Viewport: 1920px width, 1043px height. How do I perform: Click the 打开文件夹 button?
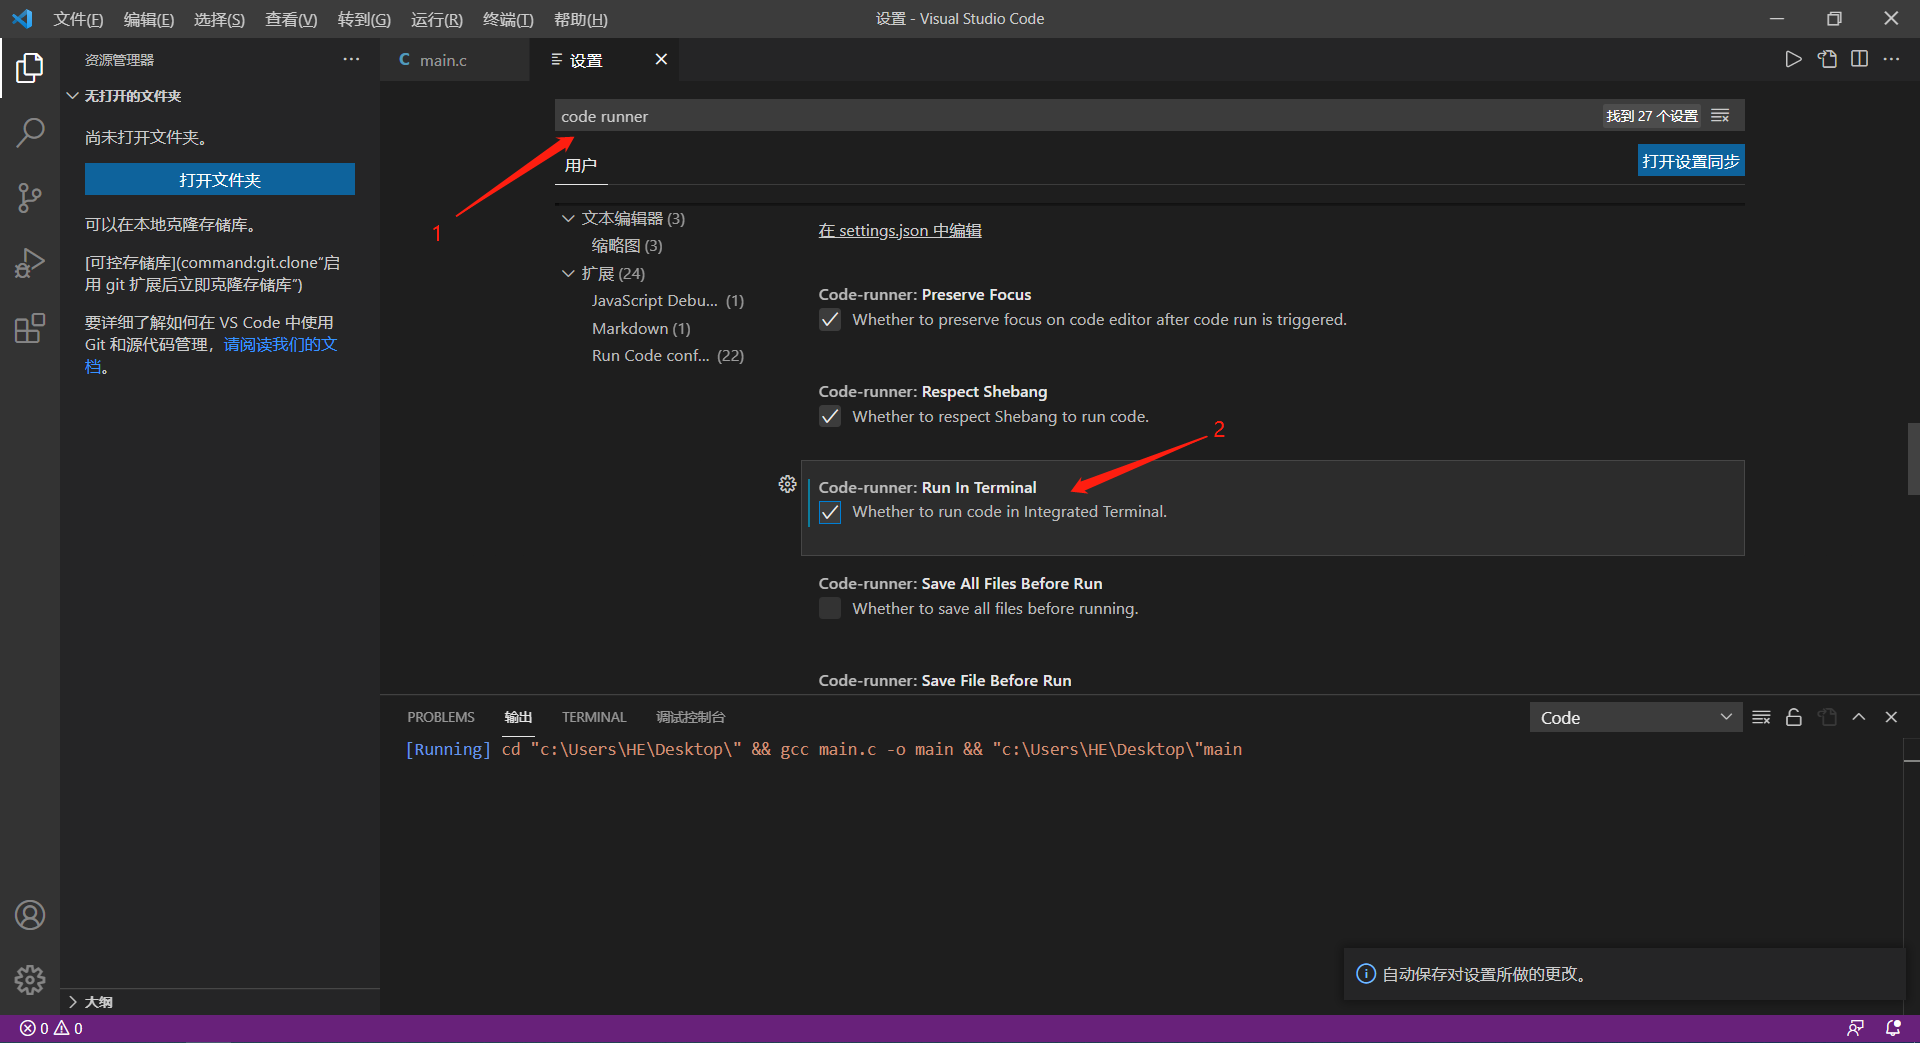click(219, 180)
